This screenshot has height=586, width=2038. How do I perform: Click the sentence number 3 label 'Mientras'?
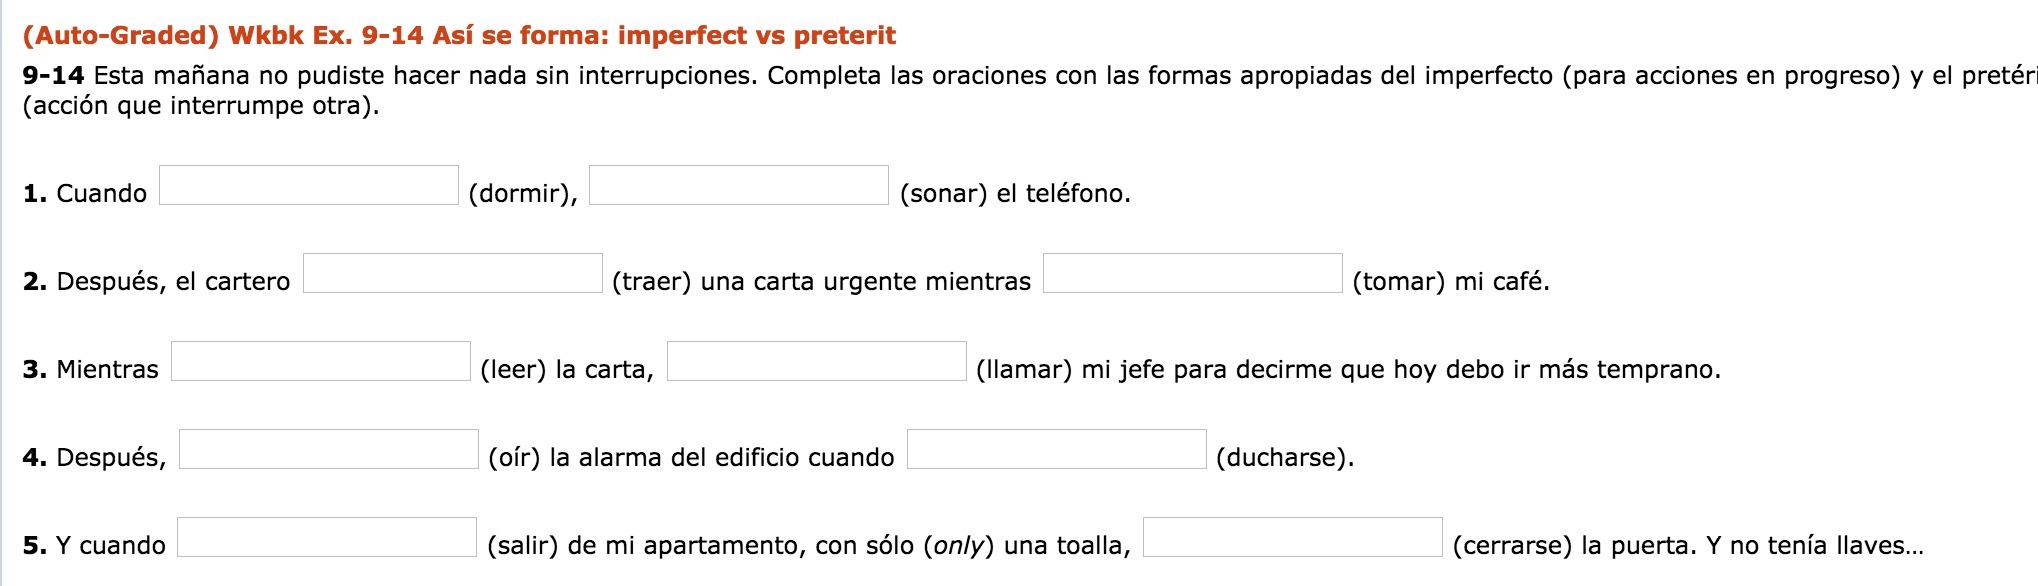107,370
